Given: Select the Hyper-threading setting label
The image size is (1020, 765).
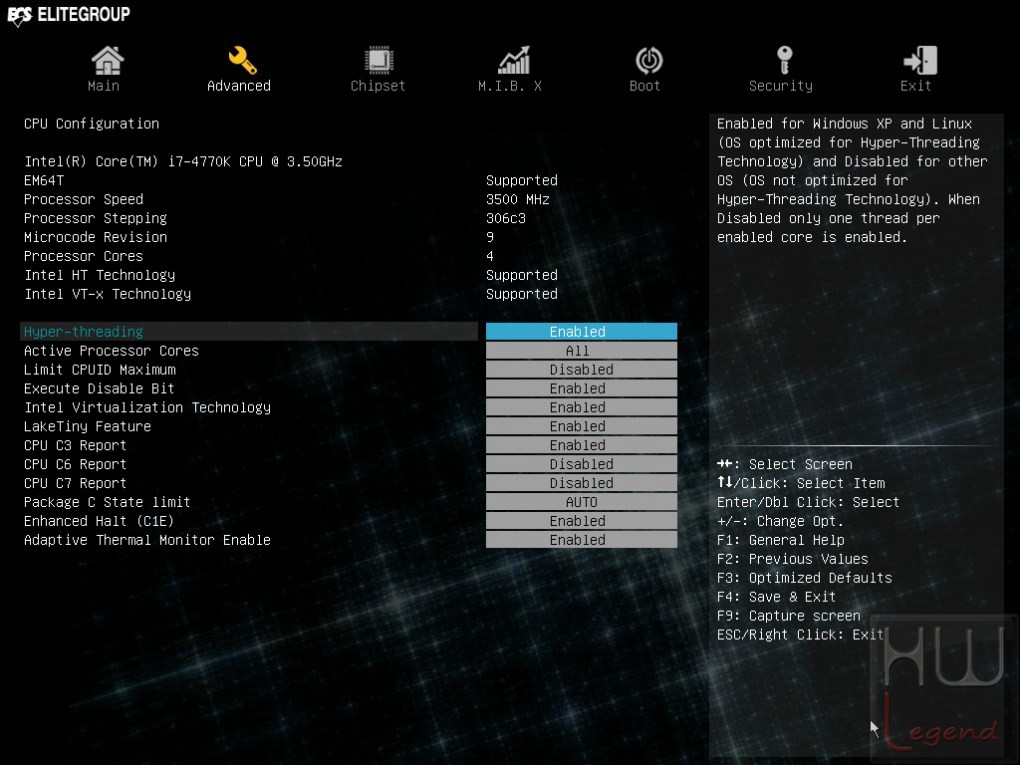Looking at the screenshot, I should click(x=83, y=332).
